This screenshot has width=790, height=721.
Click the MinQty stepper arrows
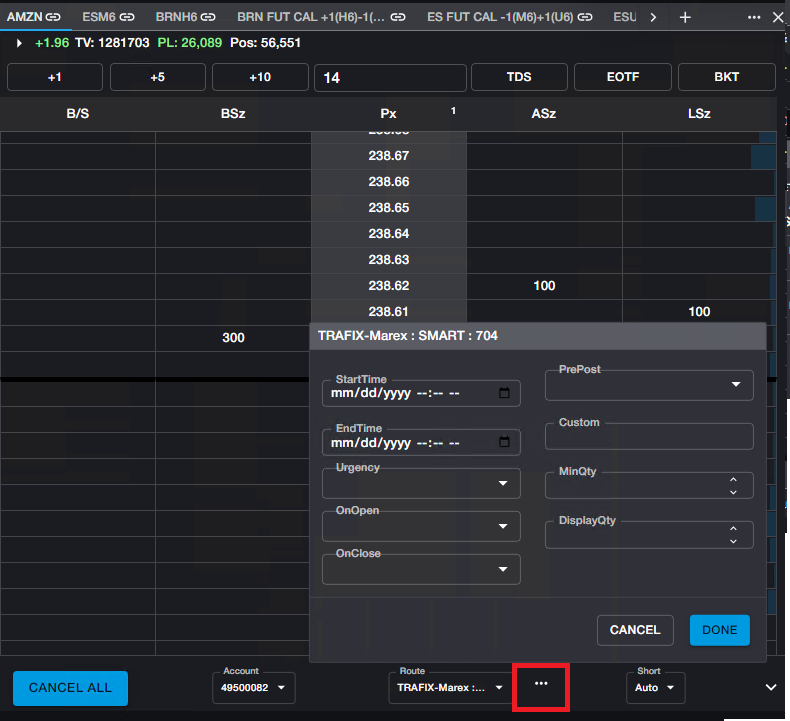(733, 486)
